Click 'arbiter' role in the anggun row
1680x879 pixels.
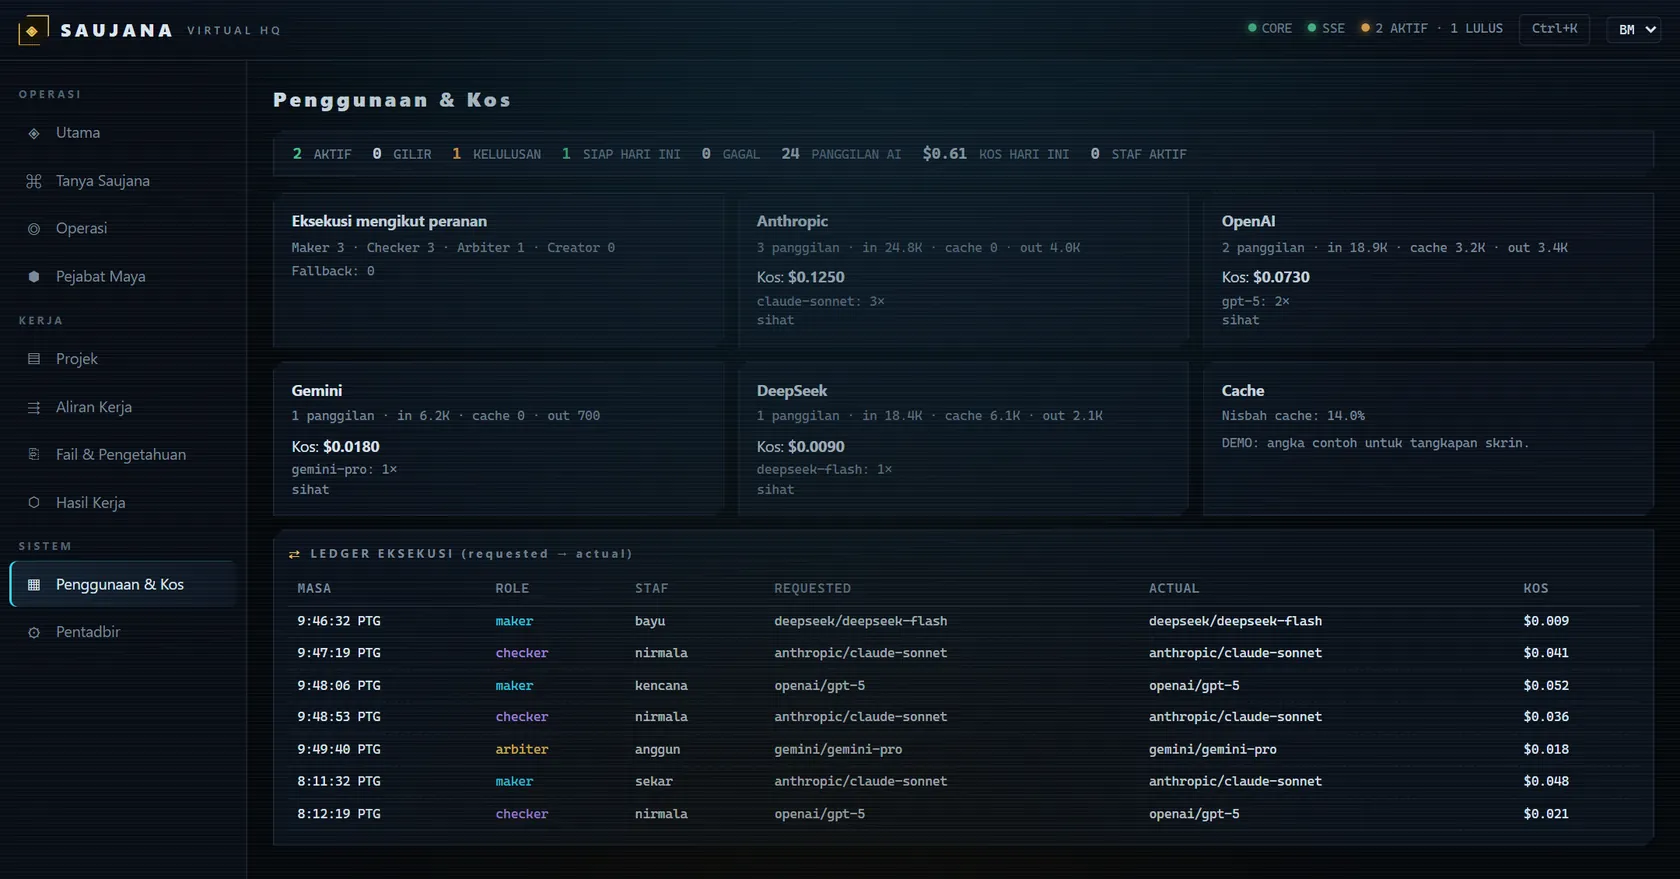point(522,749)
